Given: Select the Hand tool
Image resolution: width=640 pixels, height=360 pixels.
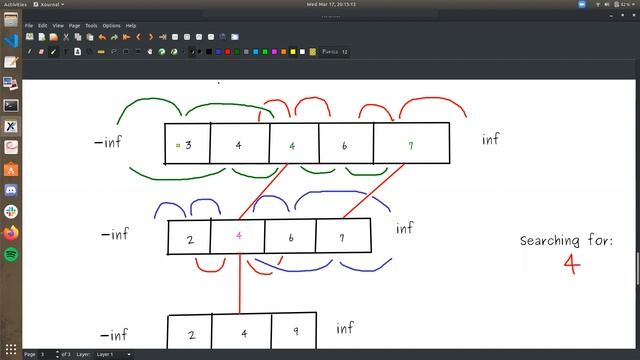Looking at the screenshot, I should (x=150, y=52).
